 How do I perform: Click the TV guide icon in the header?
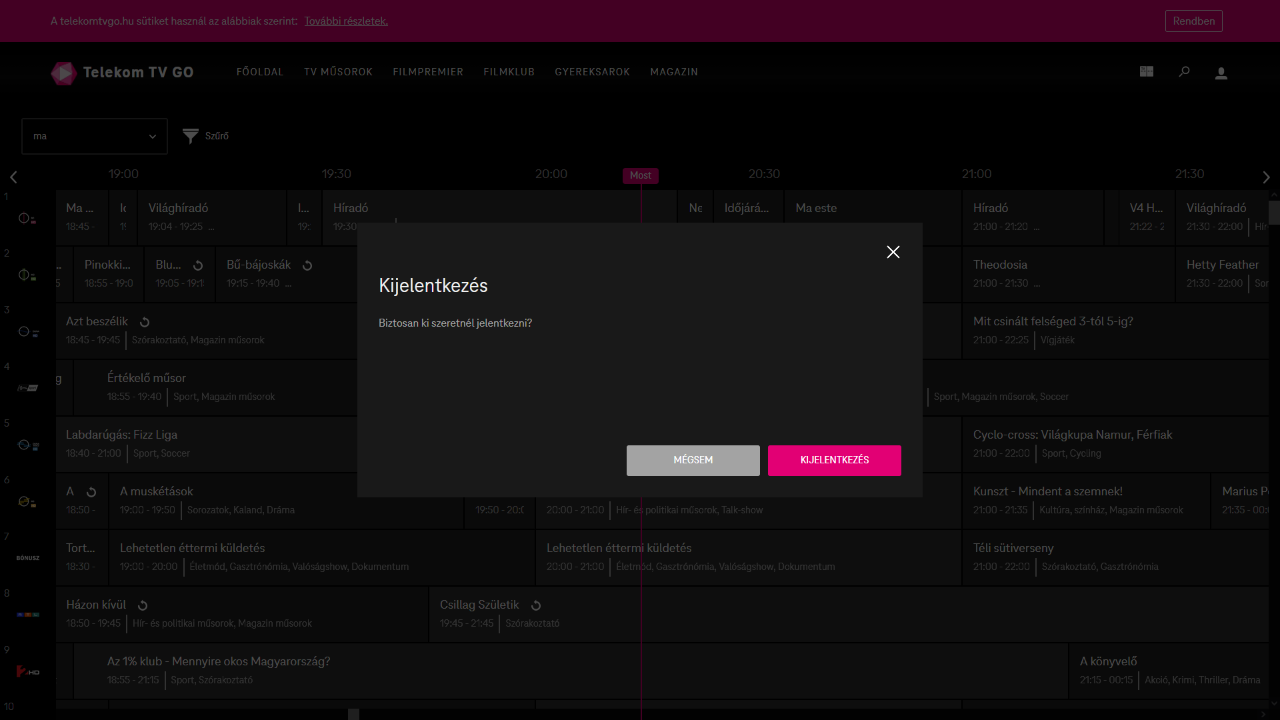tap(1147, 72)
